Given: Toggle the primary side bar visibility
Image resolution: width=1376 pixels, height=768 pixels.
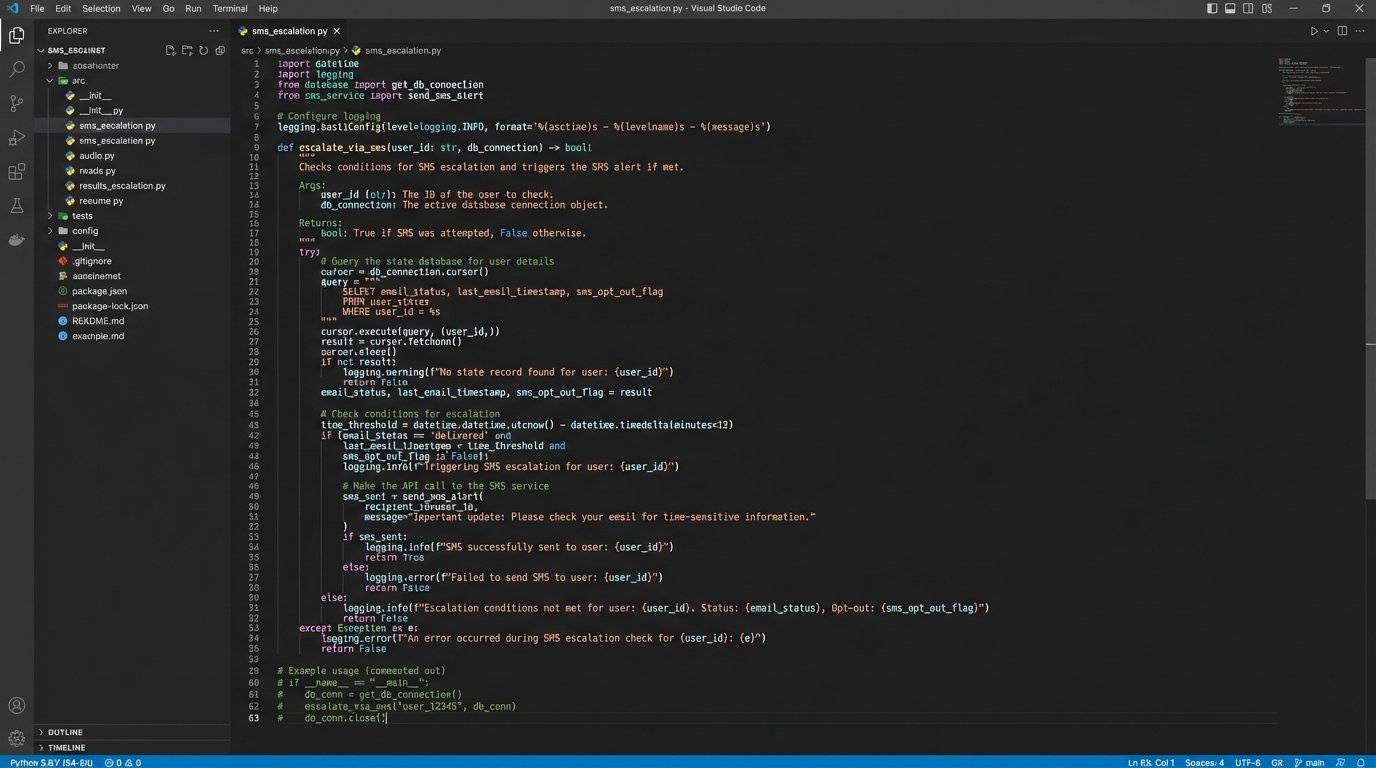Looking at the screenshot, I should pyautogui.click(x=1212, y=8).
